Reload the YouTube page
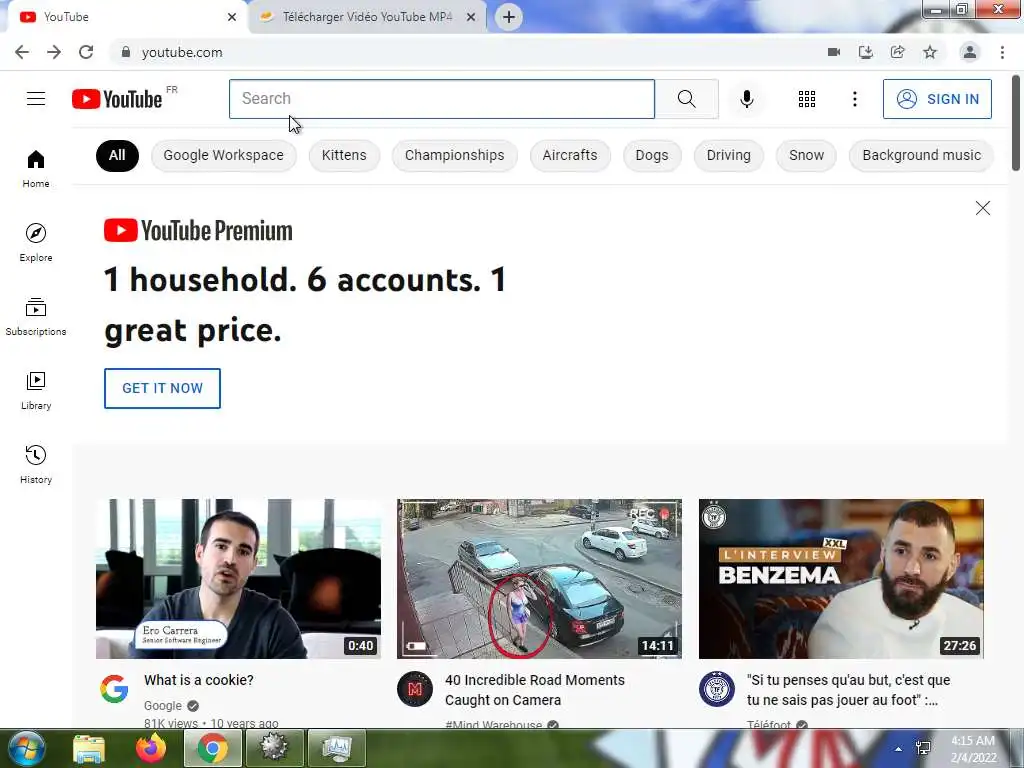1024x768 pixels. pos(86,52)
